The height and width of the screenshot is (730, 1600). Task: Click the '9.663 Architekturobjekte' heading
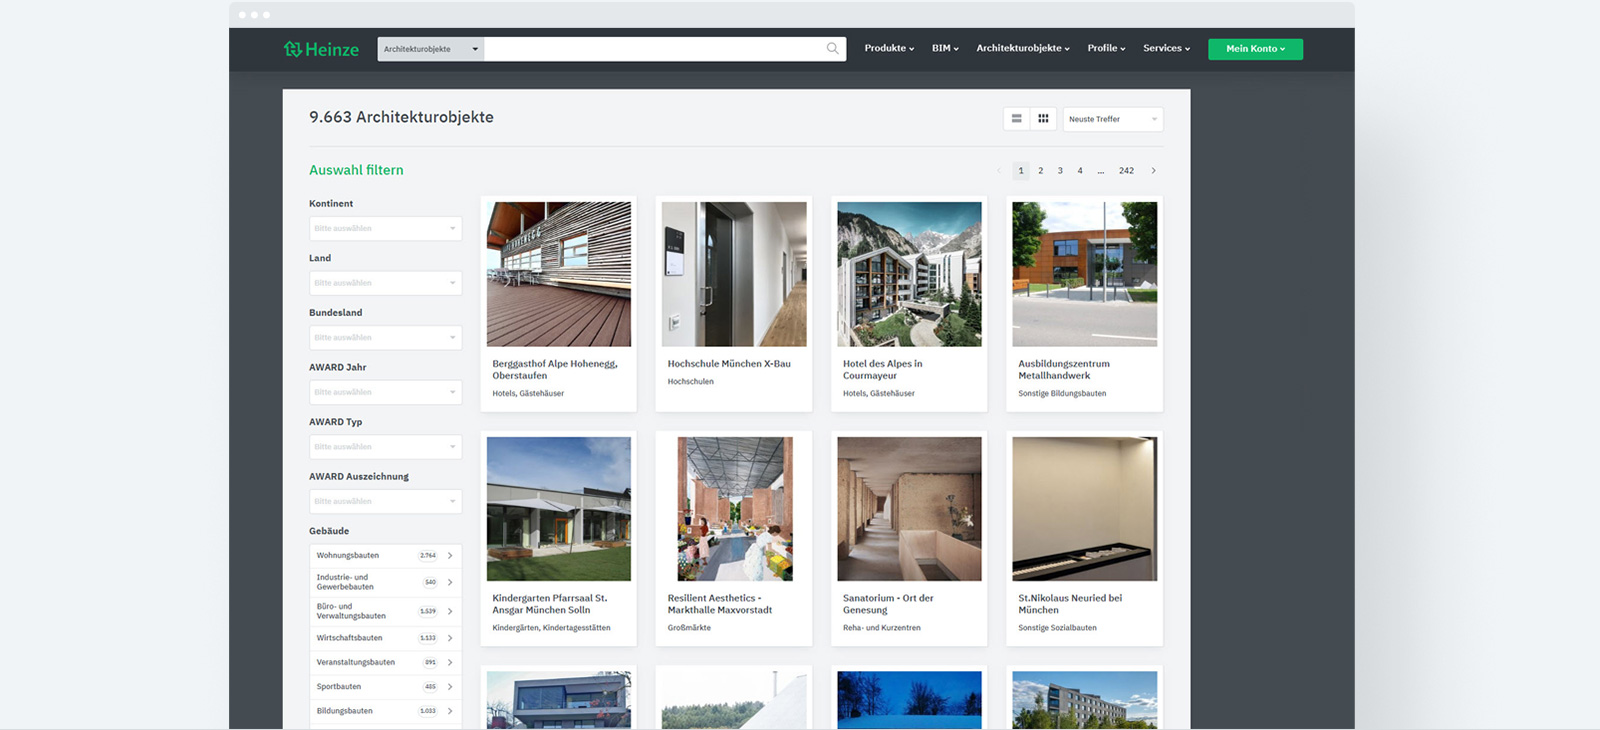(x=401, y=117)
